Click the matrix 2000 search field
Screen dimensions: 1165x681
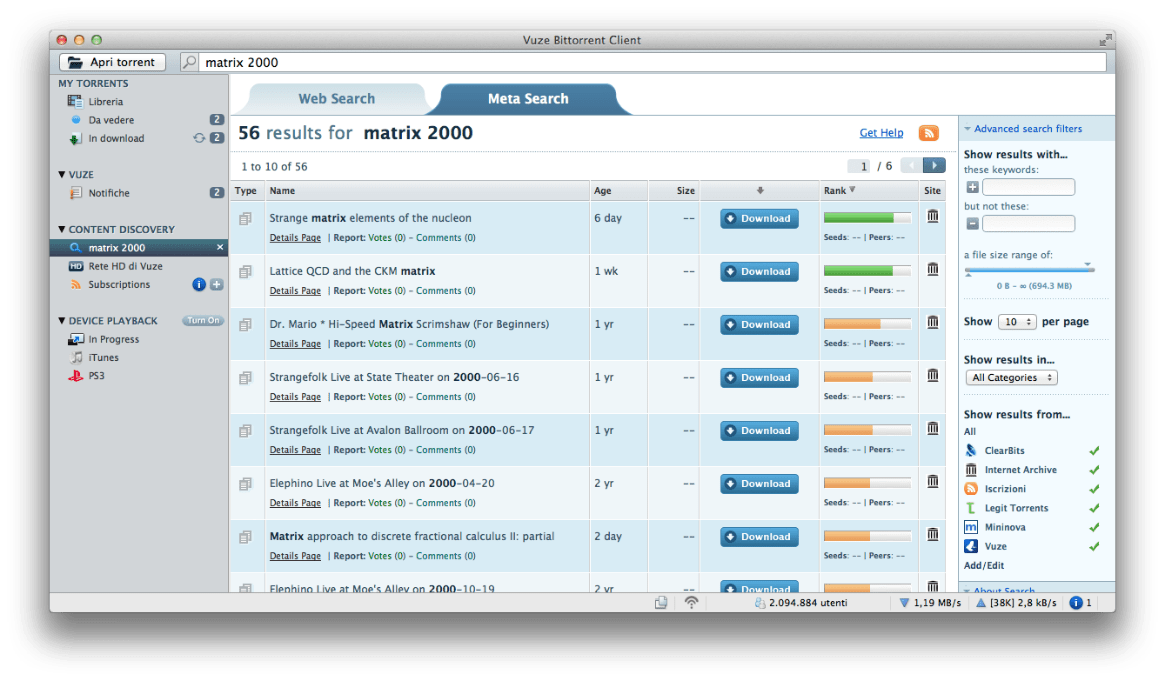point(653,62)
